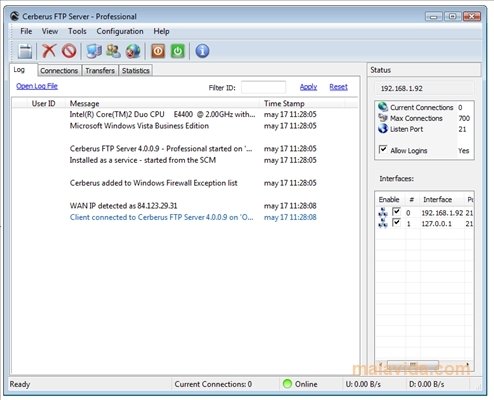This screenshot has width=494, height=400.
Task: Click the Interfaces list horizontal scrollbar
Action: [x=424, y=364]
